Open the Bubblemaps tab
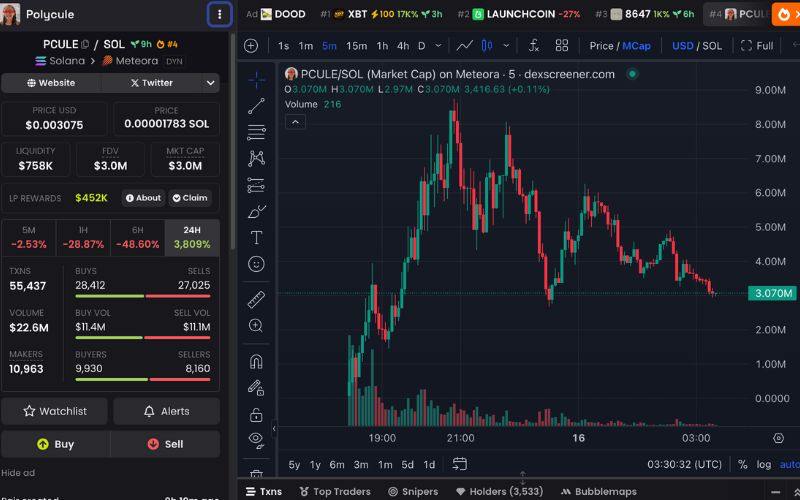This screenshot has height=500, width=800. click(598, 491)
